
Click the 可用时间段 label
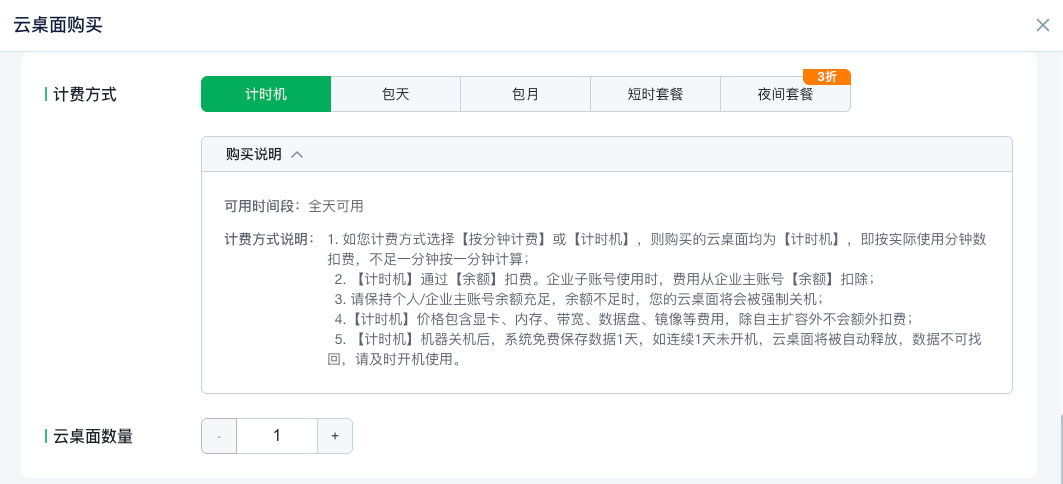(x=261, y=206)
